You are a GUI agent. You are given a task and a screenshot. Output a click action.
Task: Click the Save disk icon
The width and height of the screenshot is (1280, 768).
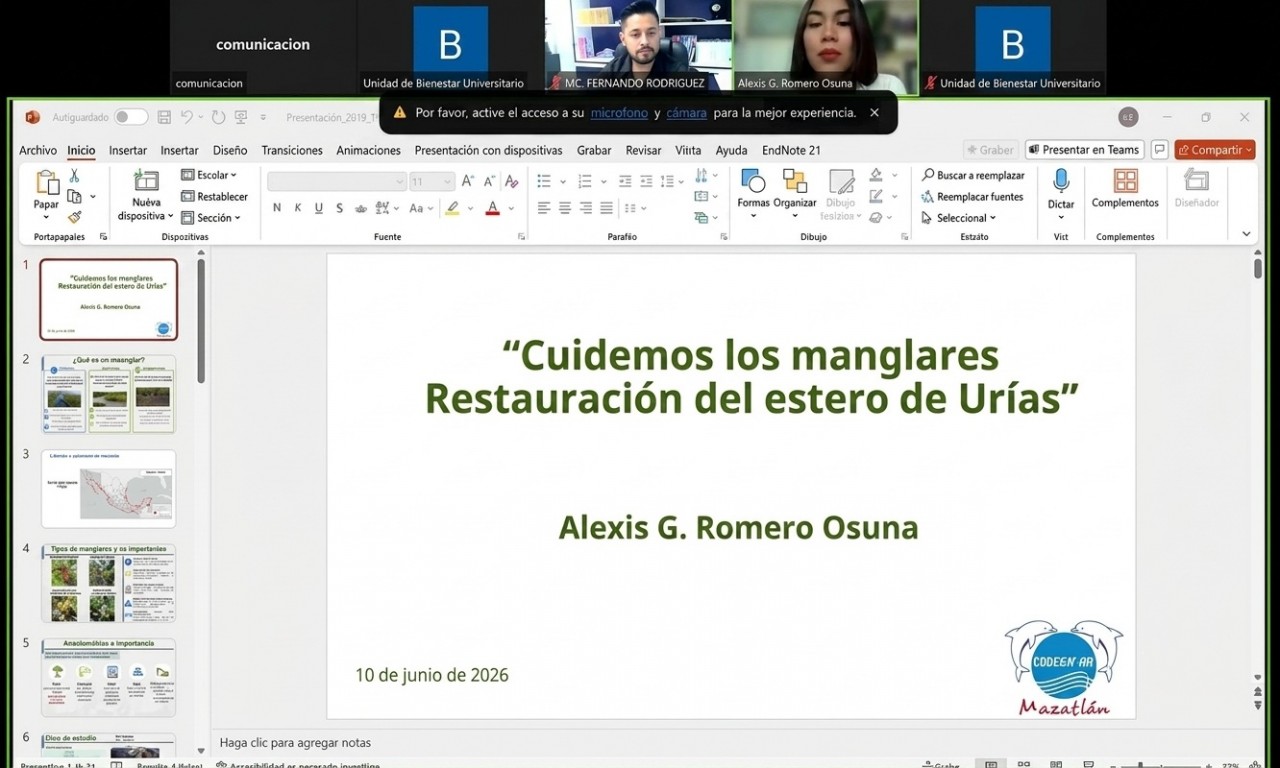(164, 117)
